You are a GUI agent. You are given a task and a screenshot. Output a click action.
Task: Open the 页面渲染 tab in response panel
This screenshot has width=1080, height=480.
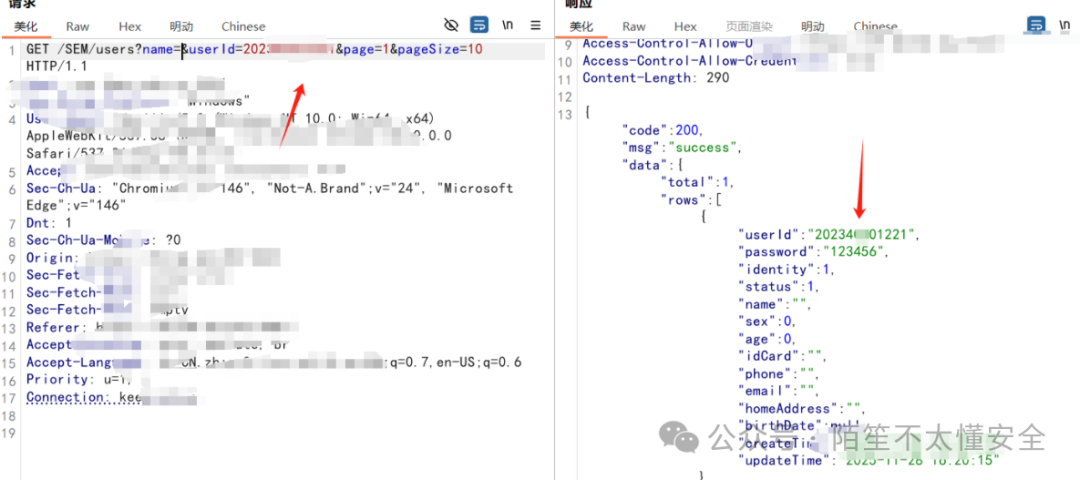point(749,27)
